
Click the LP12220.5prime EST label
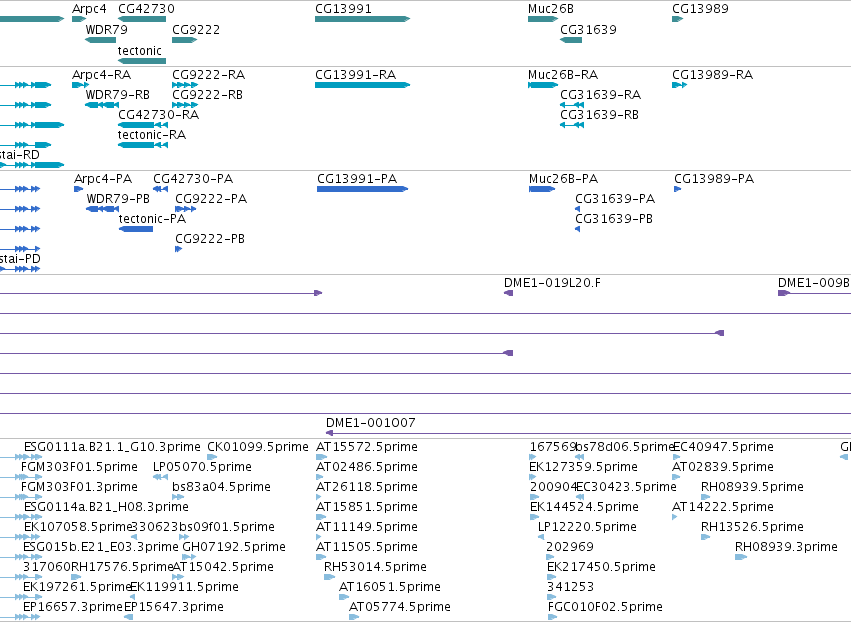point(587,527)
